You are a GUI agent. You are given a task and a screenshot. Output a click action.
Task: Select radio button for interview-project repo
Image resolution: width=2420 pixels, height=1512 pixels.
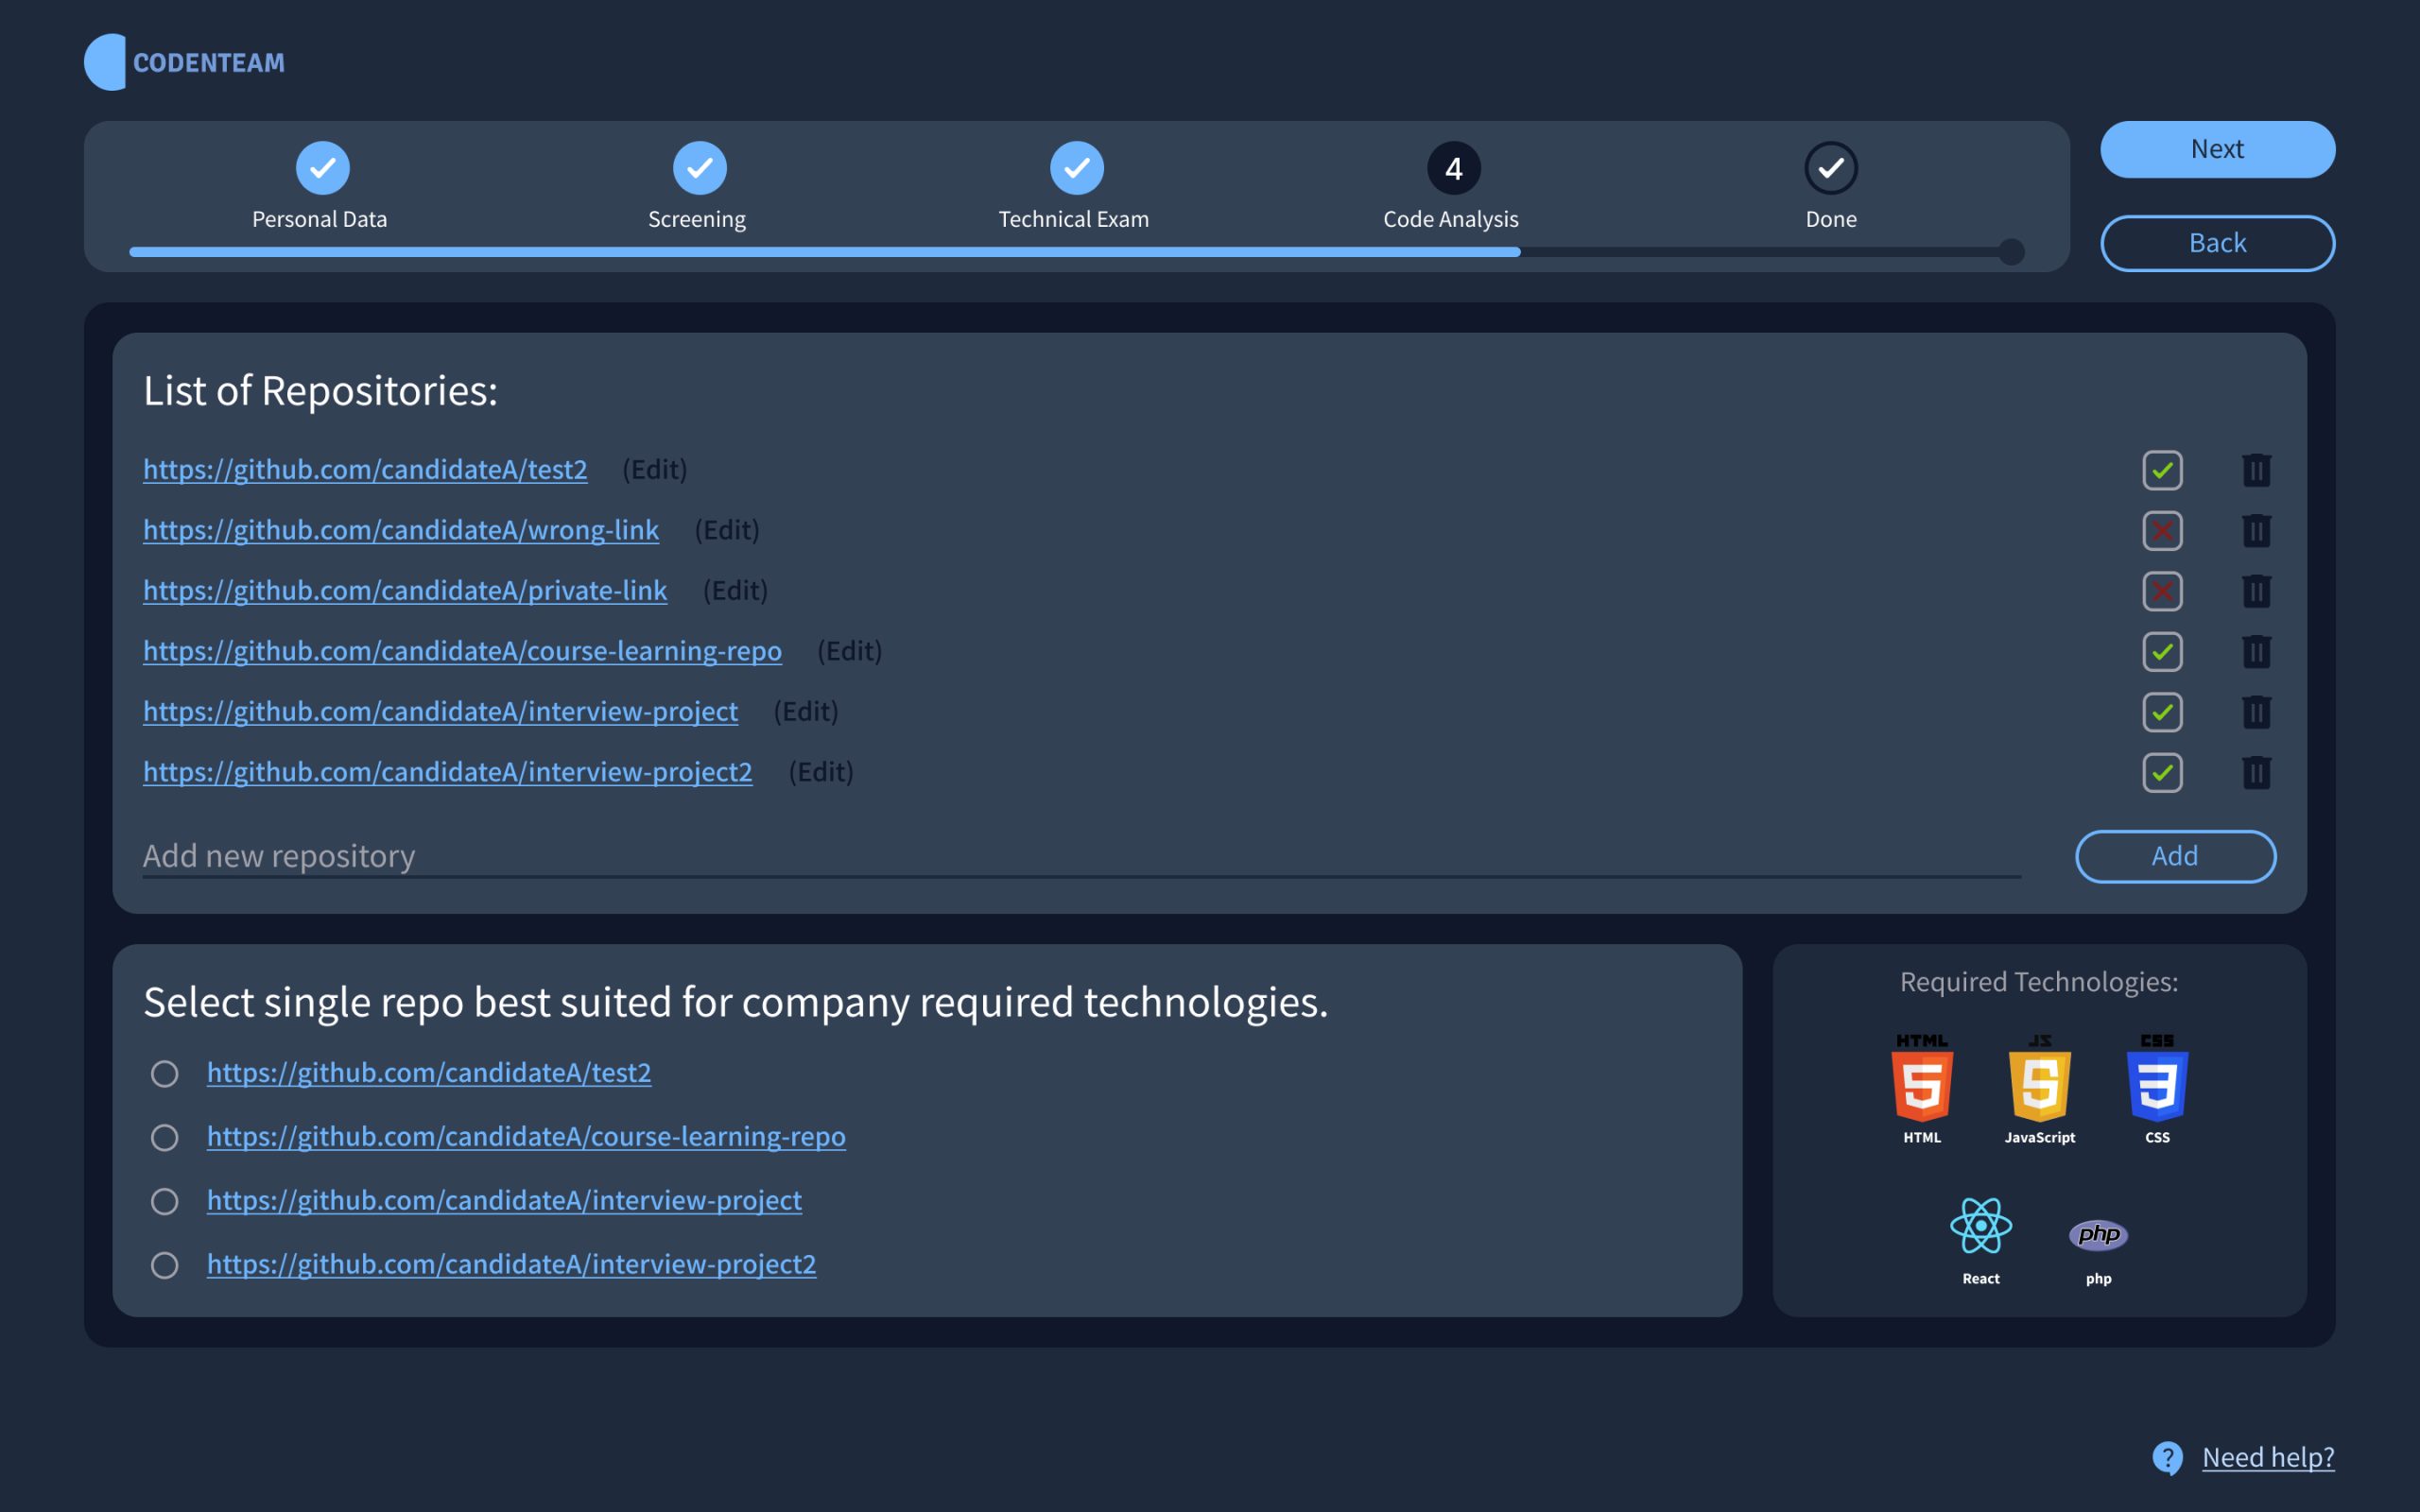pyautogui.click(x=164, y=1198)
